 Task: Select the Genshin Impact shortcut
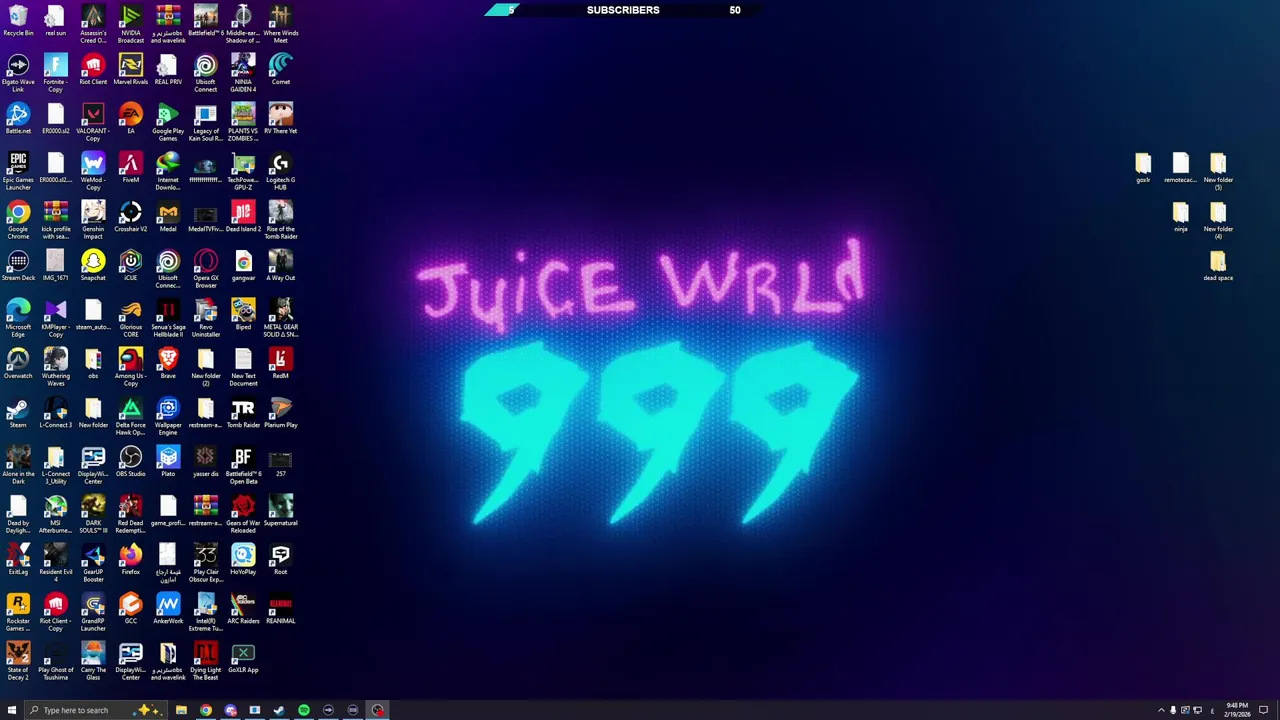coord(93,220)
